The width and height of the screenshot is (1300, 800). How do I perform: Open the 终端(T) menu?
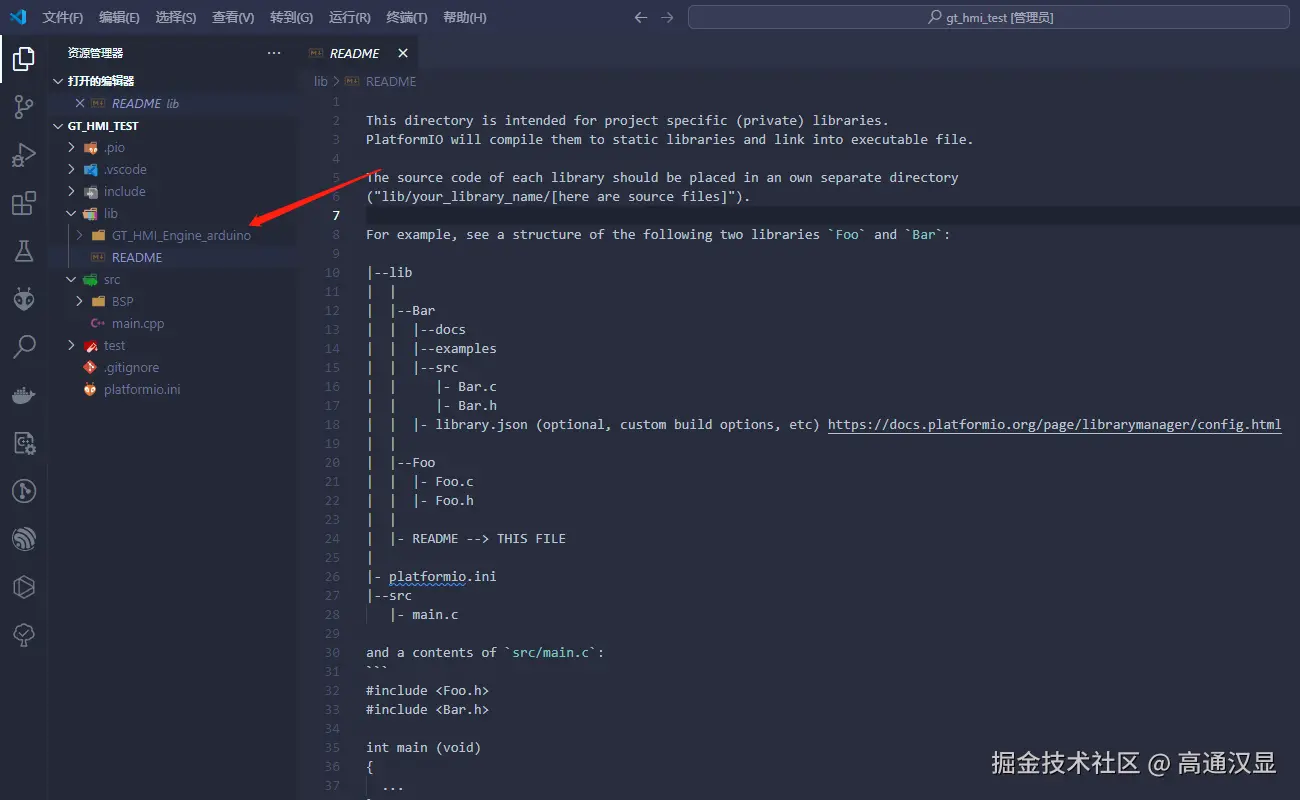[407, 17]
